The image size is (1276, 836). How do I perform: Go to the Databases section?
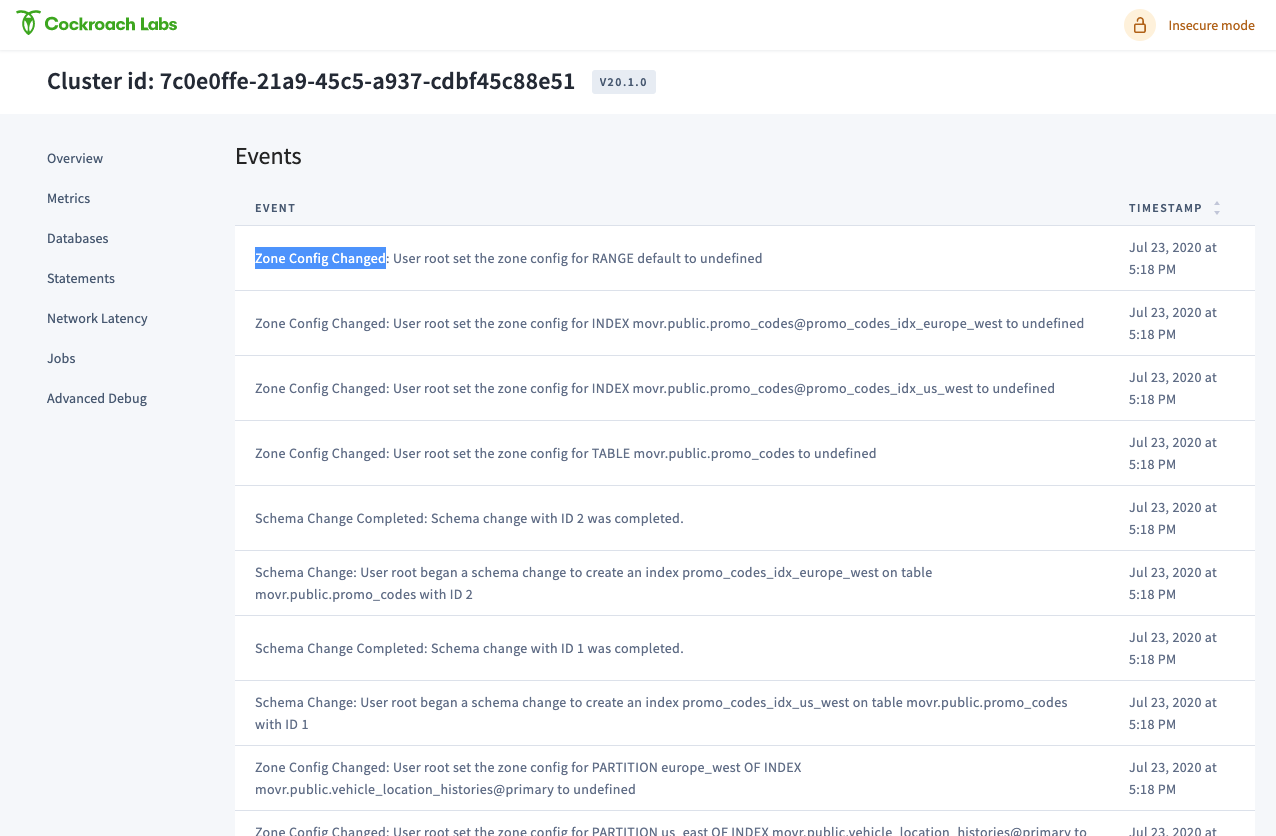coord(77,238)
